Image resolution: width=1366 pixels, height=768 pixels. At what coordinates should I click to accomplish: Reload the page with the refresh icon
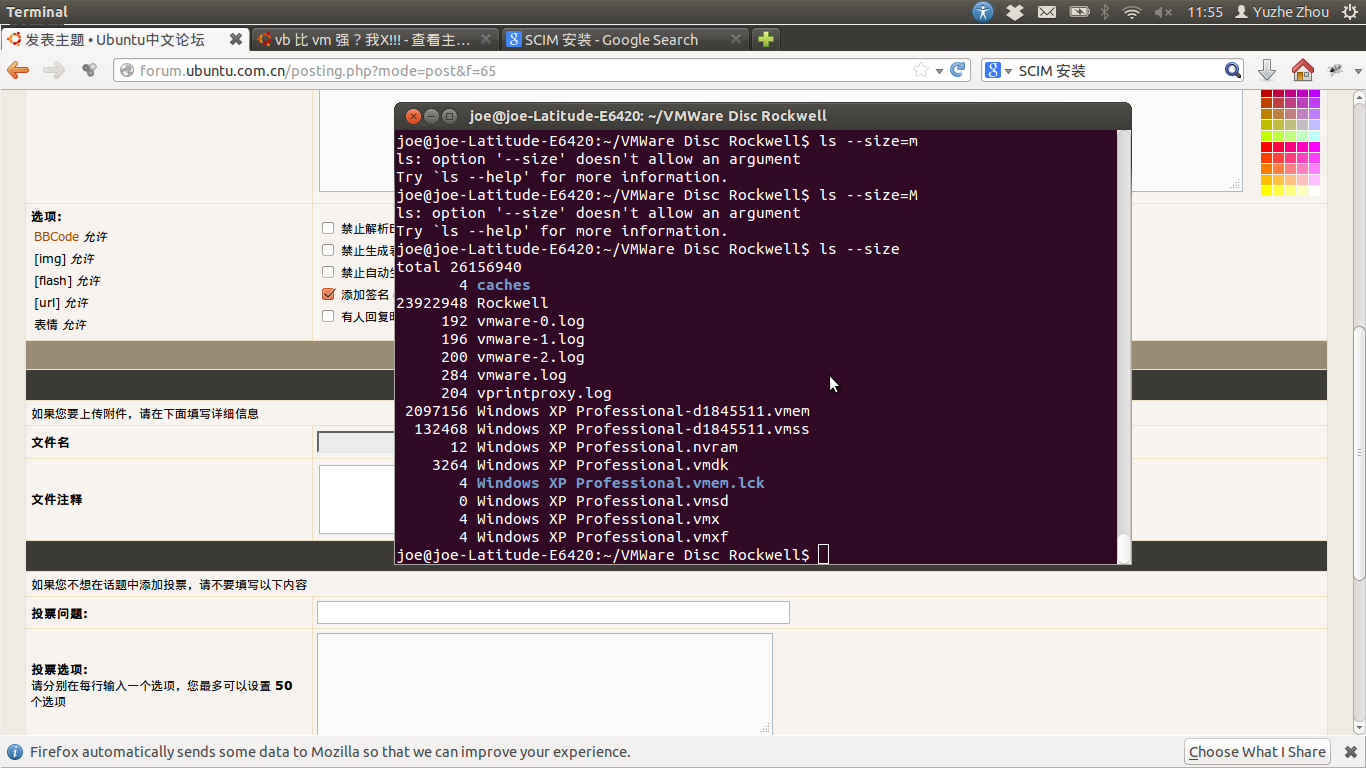(958, 70)
